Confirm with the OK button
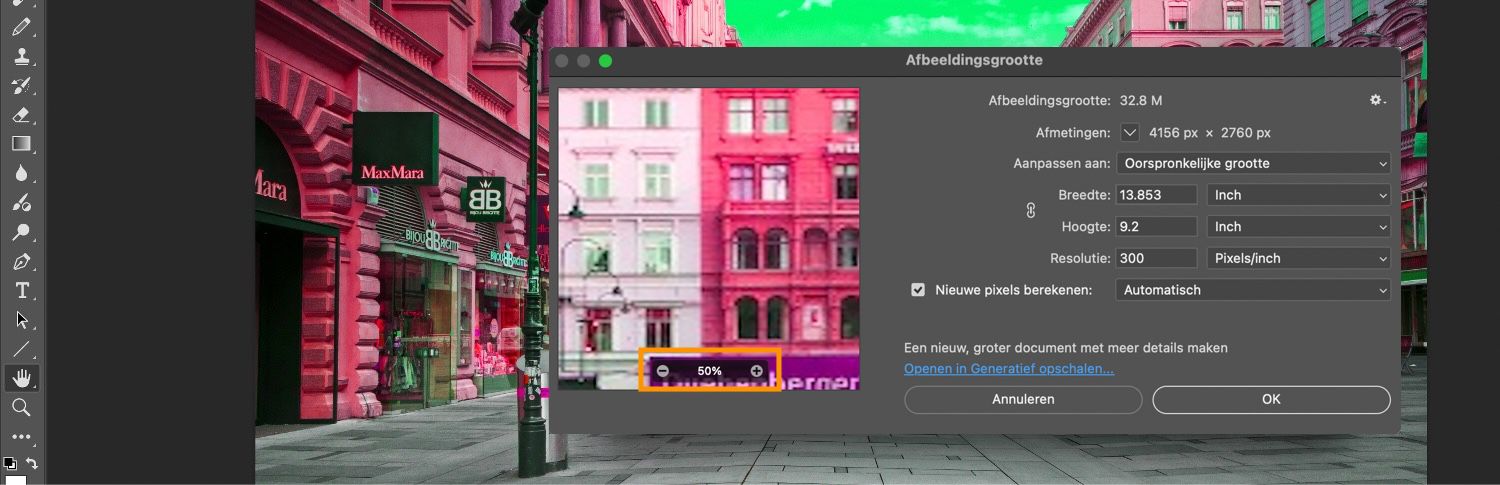Screen dimensions: 1500x485 [x=1271, y=399]
